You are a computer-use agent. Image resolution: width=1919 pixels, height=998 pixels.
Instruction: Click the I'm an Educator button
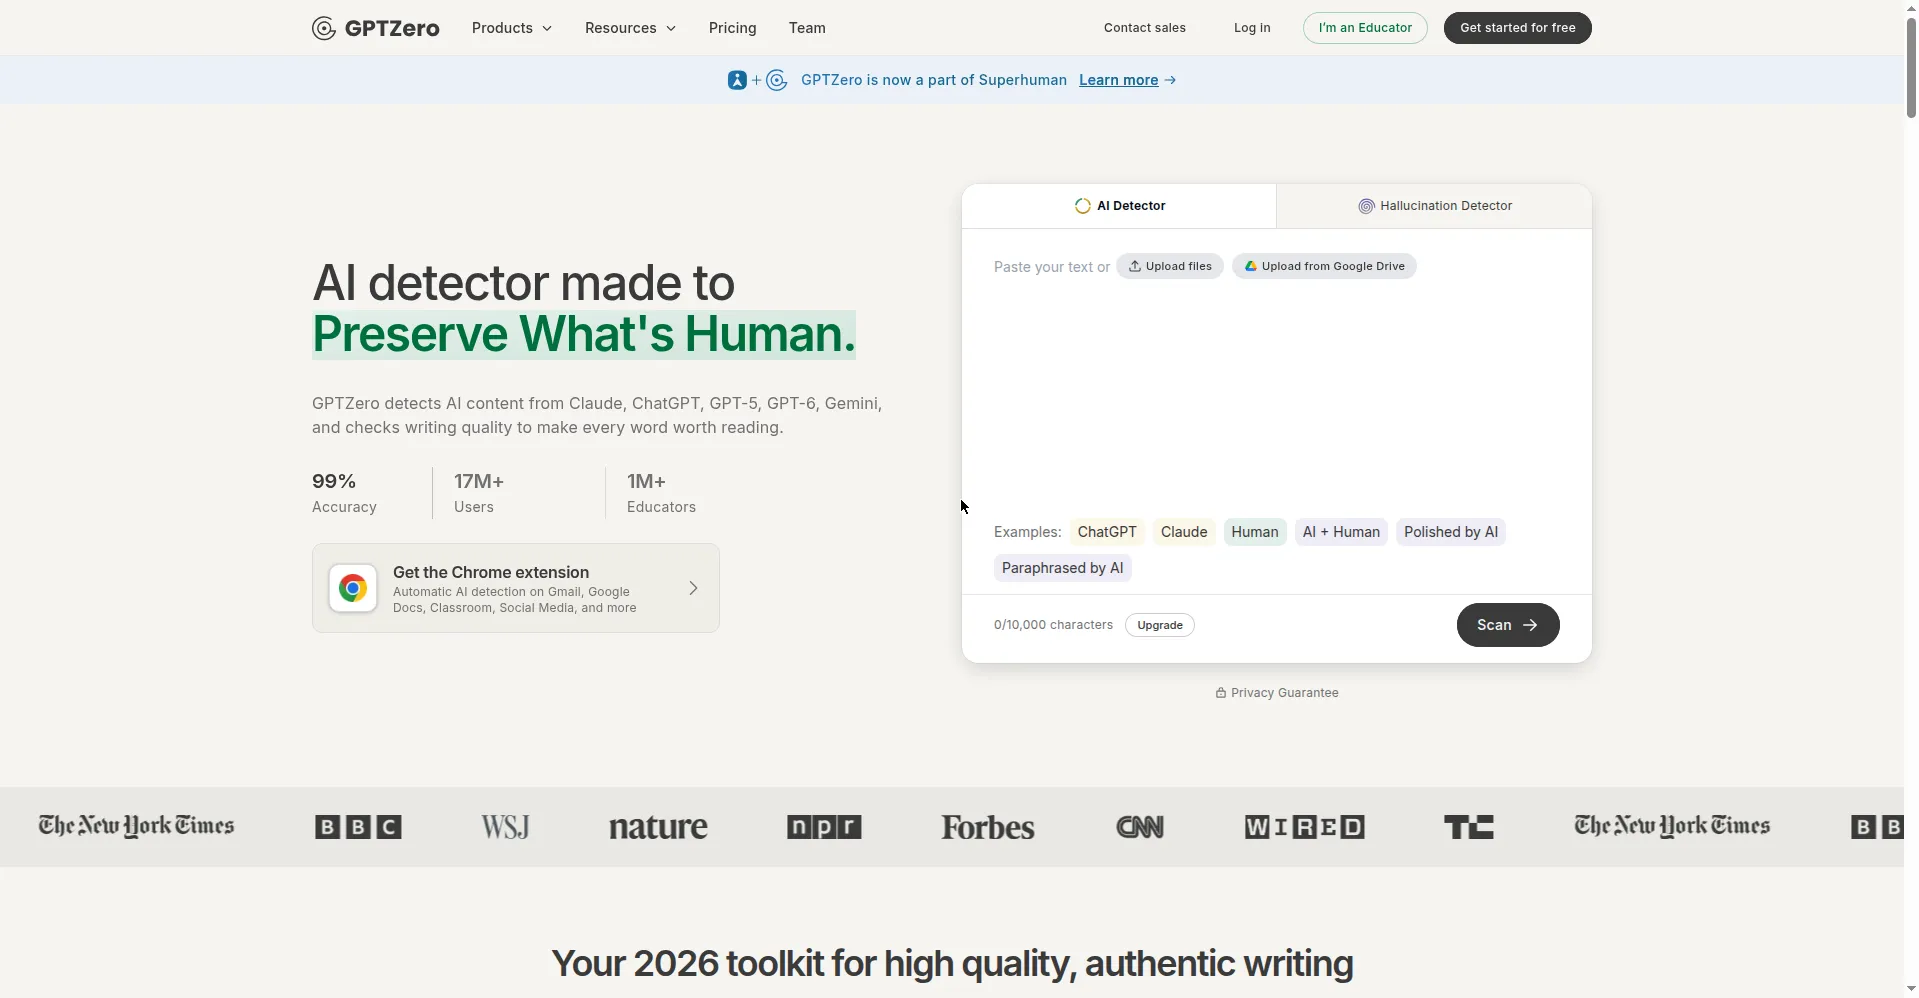(1365, 28)
